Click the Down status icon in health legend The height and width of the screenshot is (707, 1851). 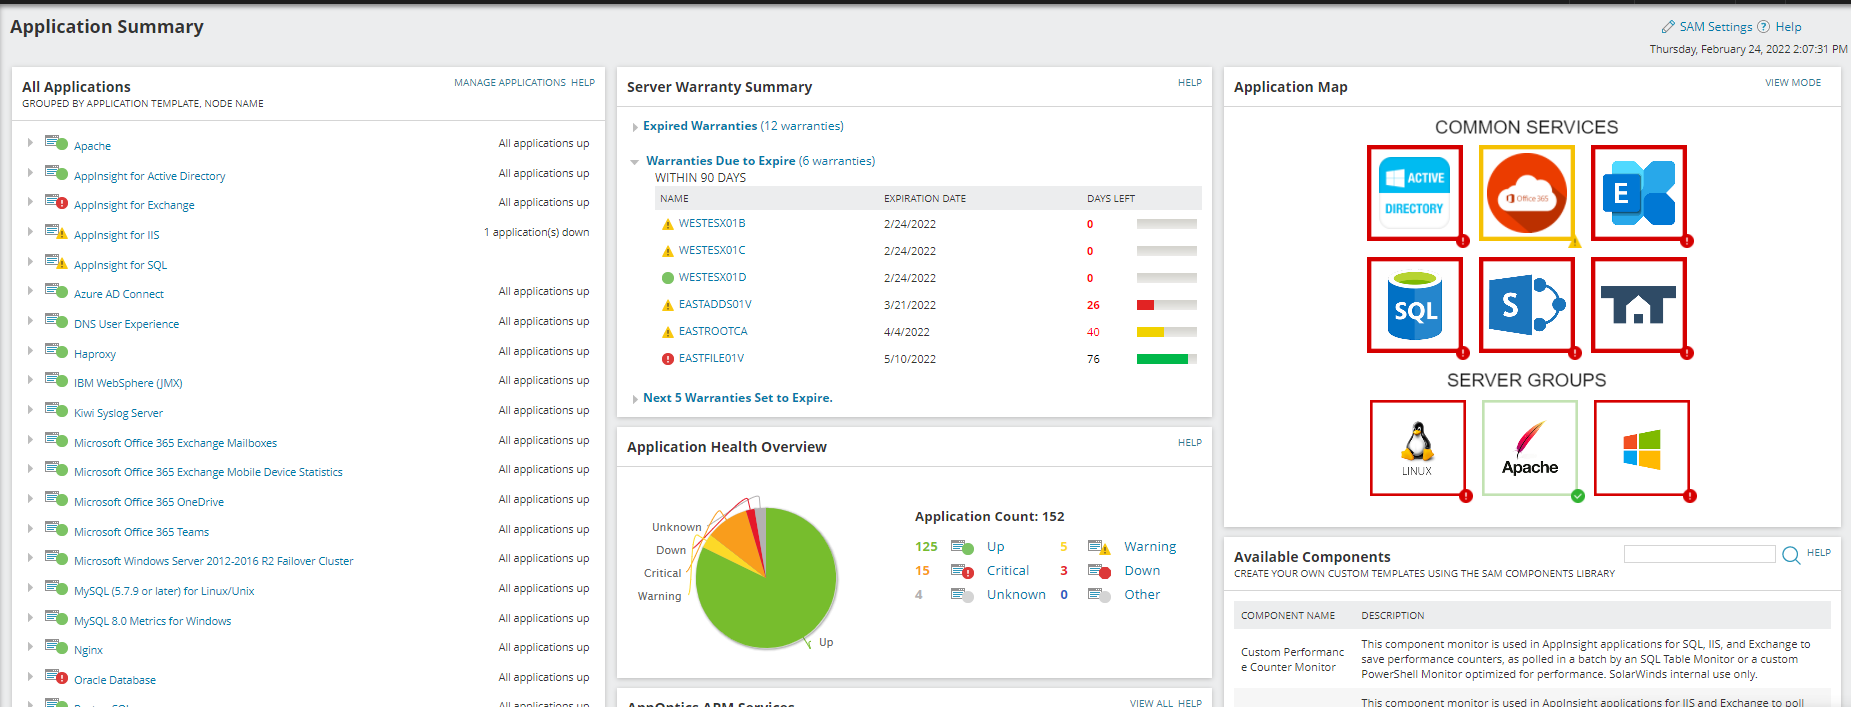(x=1099, y=571)
